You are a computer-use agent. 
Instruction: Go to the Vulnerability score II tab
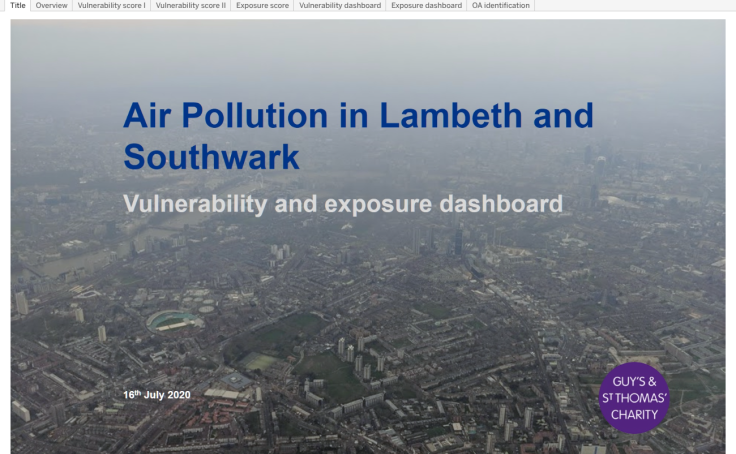coord(191,6)
